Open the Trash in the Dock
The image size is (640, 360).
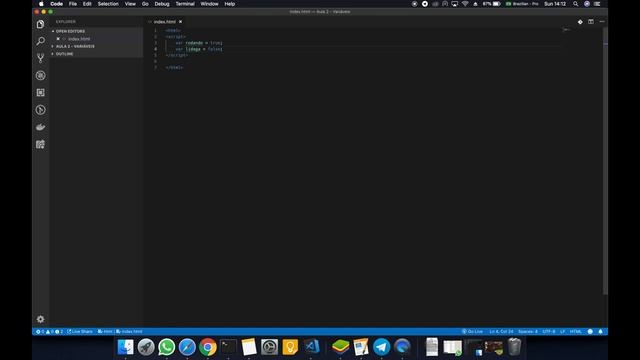[x=514, y=347]
